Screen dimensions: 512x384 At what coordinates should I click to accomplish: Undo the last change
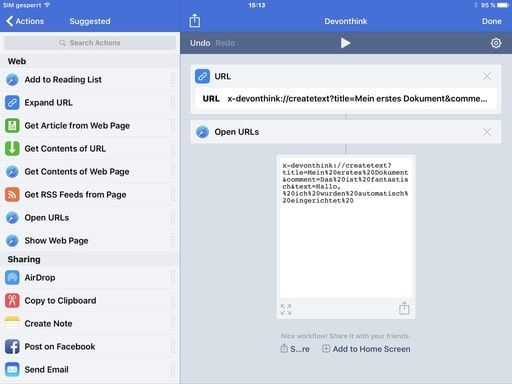(x=200, y=43)
